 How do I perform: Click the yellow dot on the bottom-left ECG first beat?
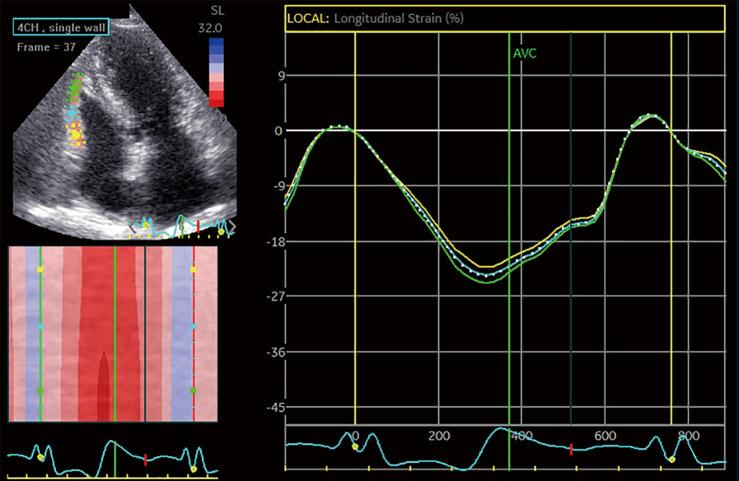point(40,457)
